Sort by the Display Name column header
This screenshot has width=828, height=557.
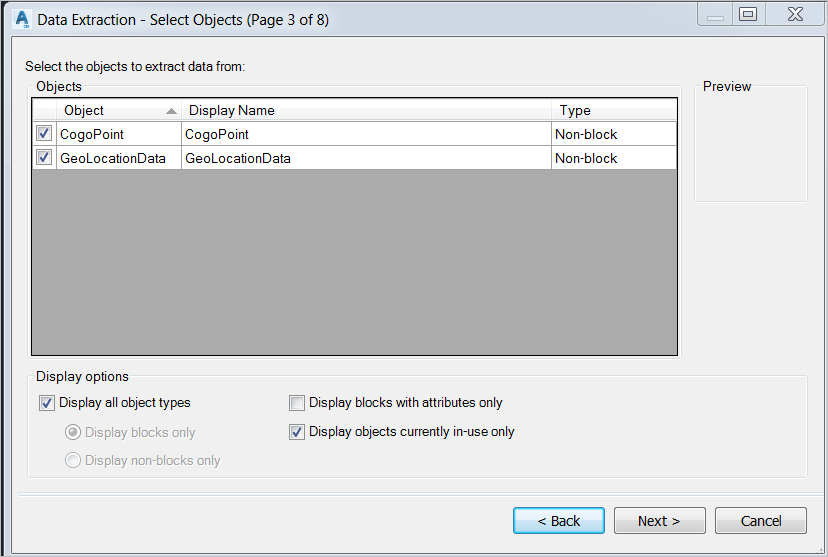(366, 110)
